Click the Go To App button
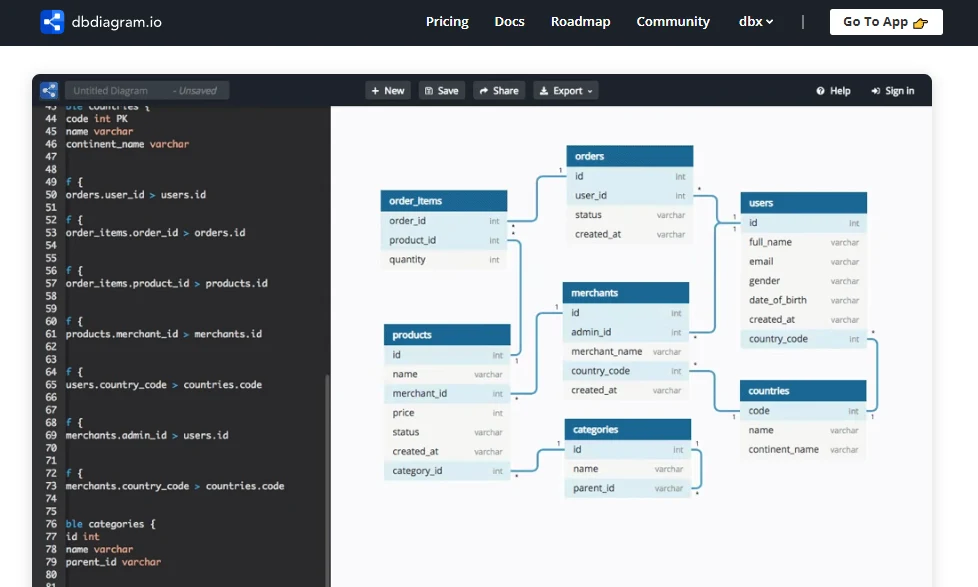 [x=886, y=22]
